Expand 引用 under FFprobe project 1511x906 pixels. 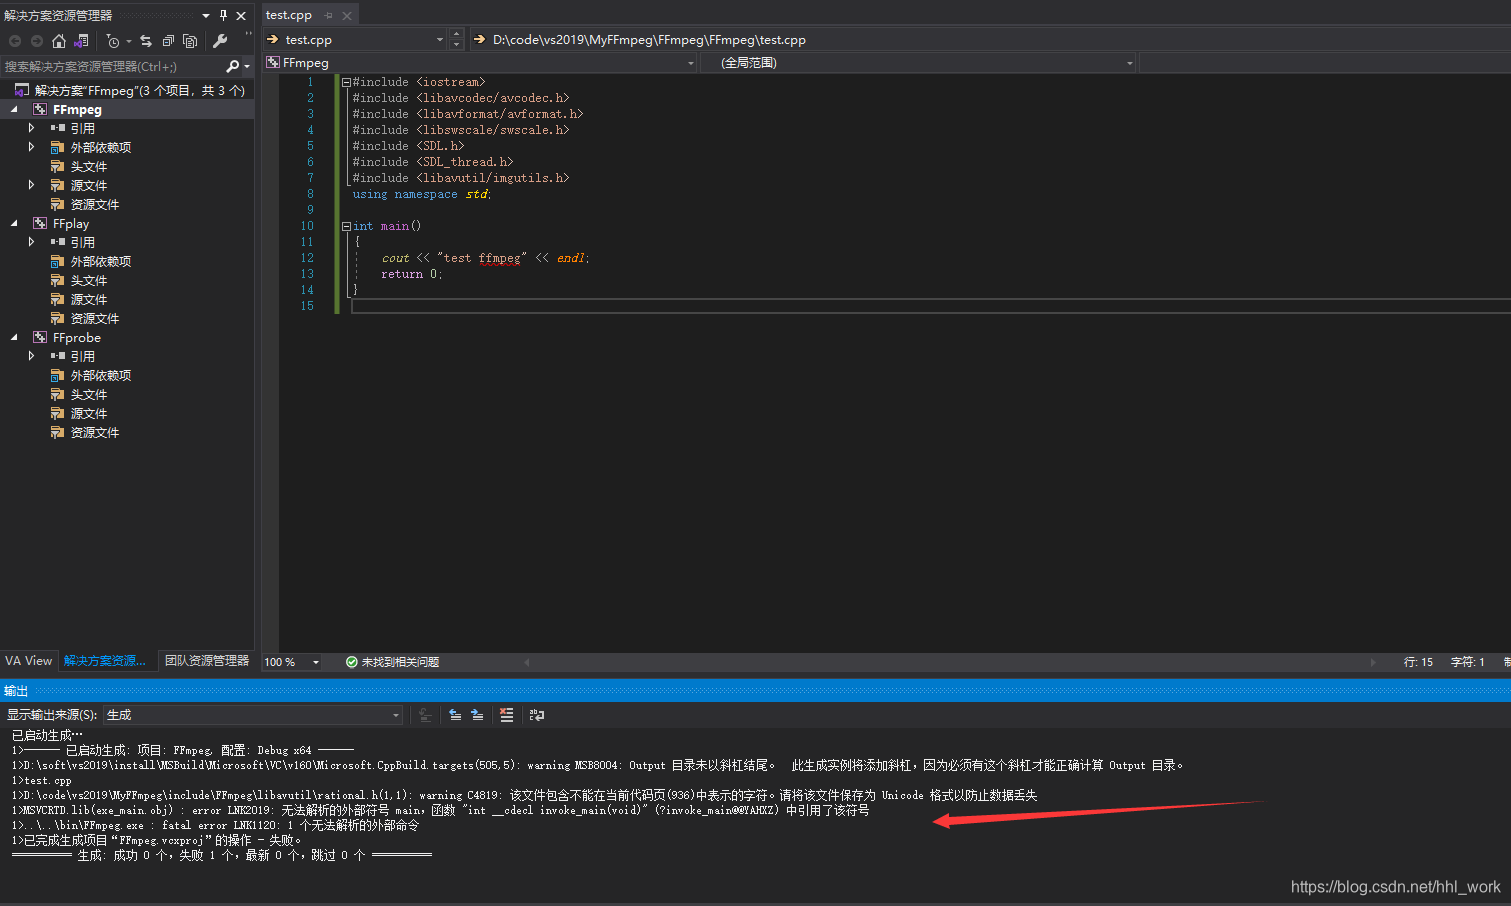pyautogui.click(x=31, y=356)
